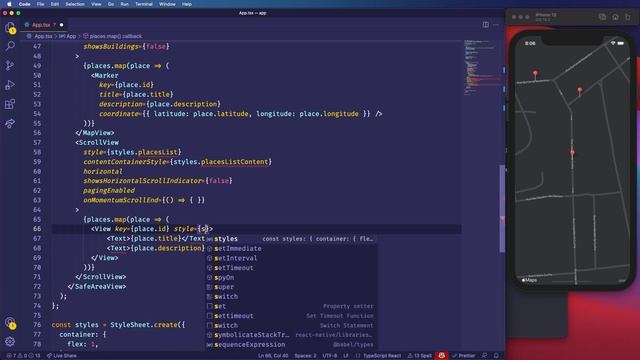640x360 pixels.
Task: Open the Source Control view
Action: (10, 65)
